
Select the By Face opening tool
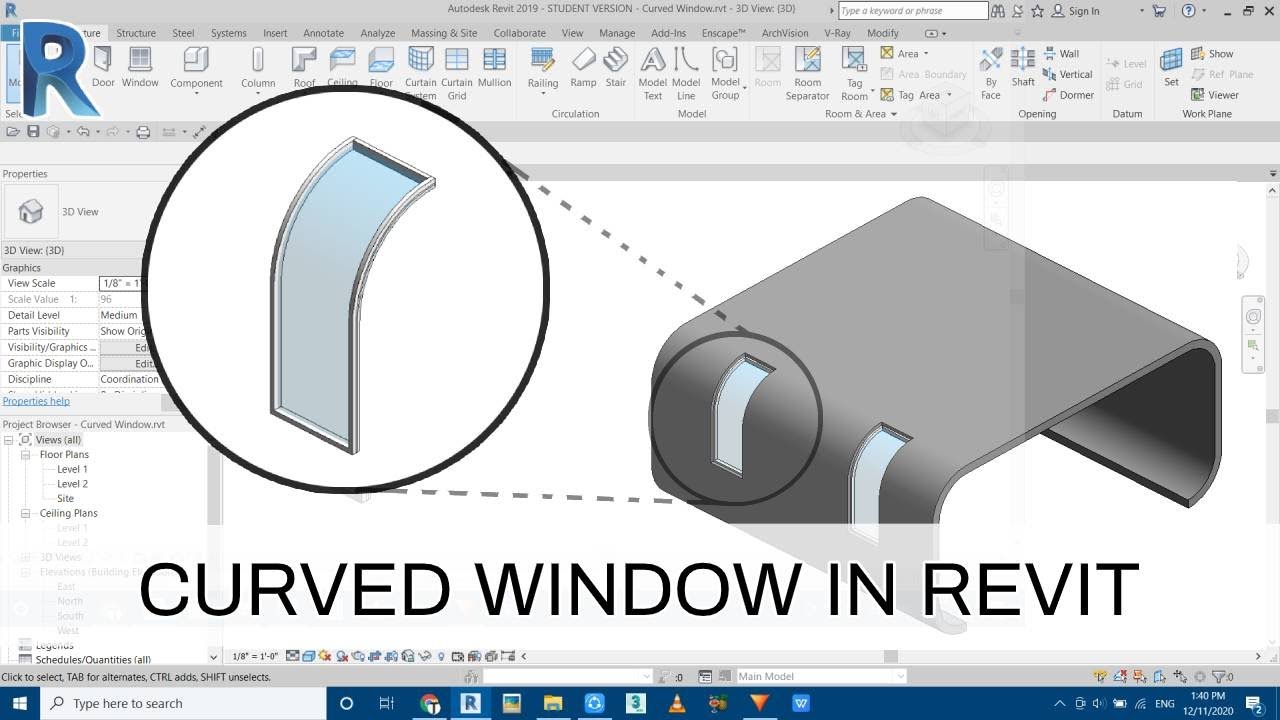click(991, 72)
